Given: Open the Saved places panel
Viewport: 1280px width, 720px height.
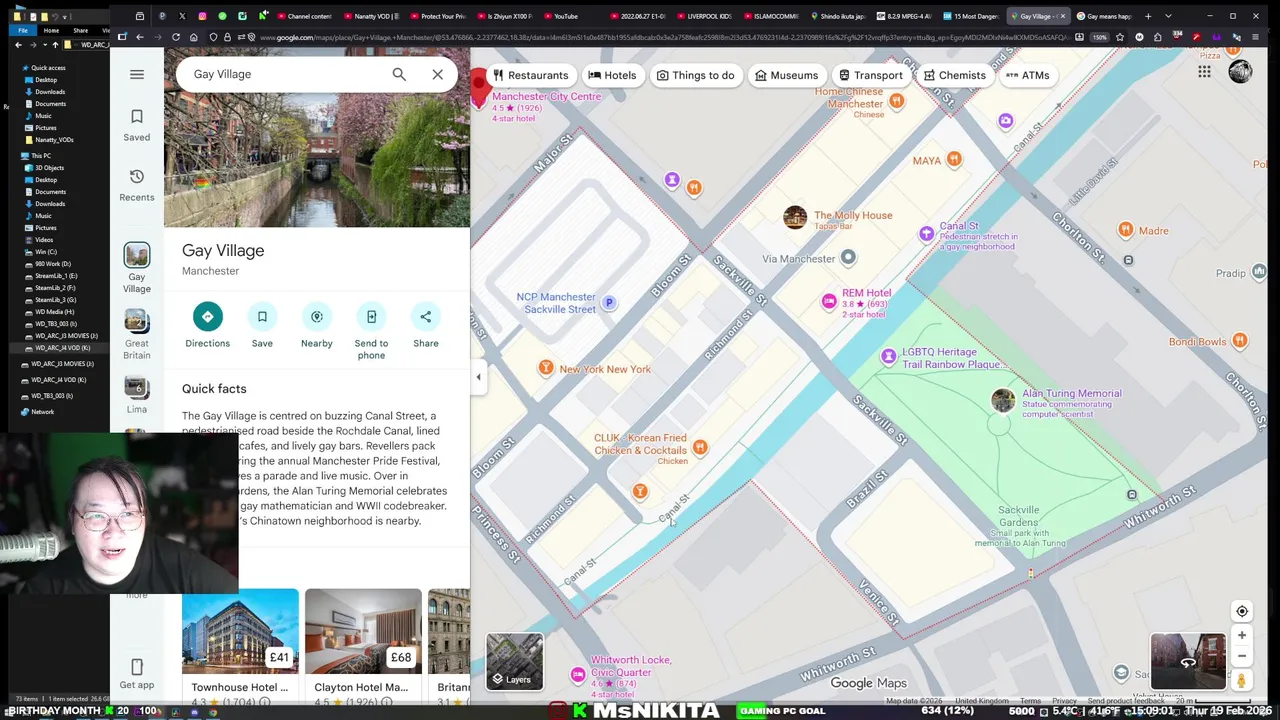Looking at the screenshot, I should 137,125.
